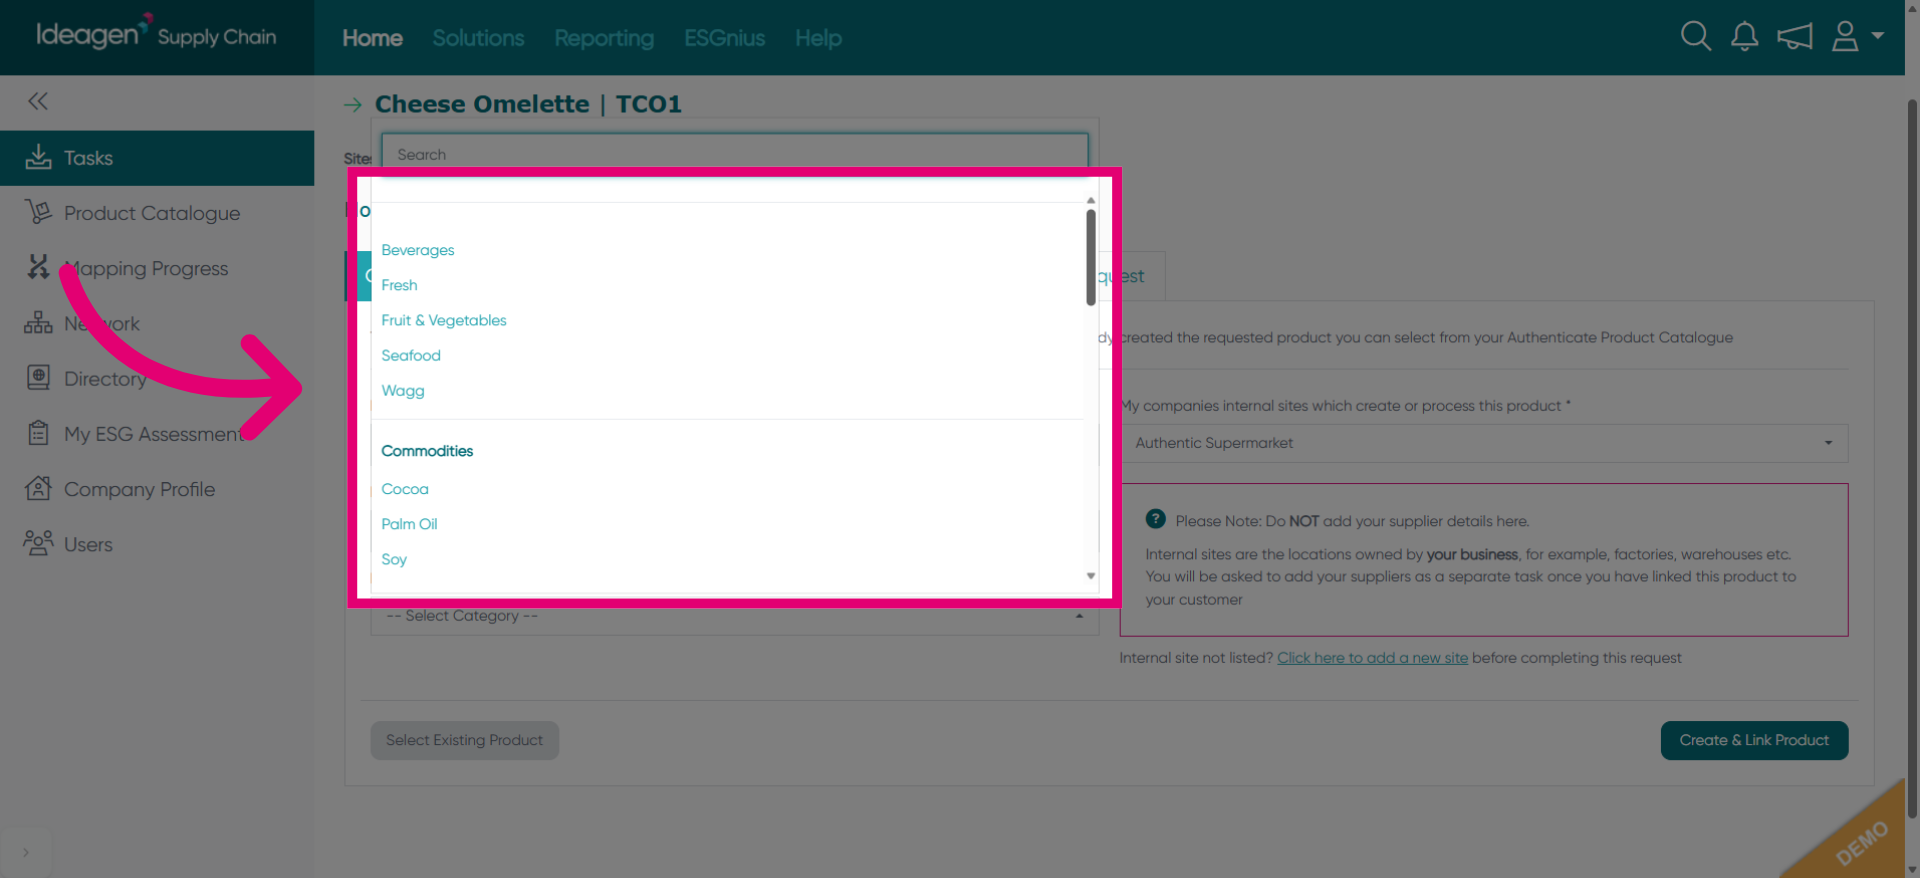This screenshot has width=1920, height=878.
Task: Select Fresh category
Action: click(399, 285)
